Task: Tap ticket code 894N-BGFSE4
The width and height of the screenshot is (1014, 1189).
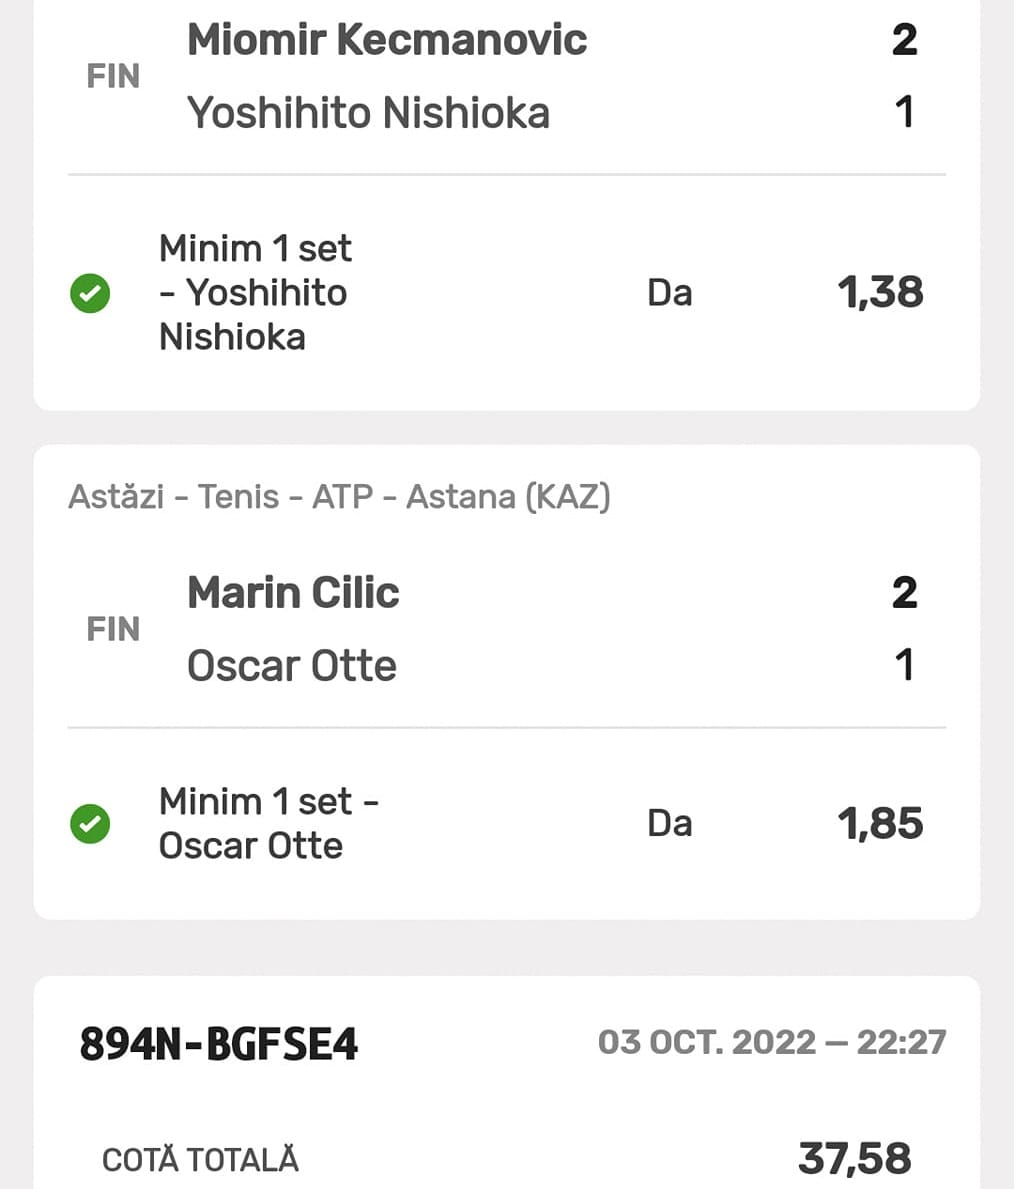Action: [218, 1044]
